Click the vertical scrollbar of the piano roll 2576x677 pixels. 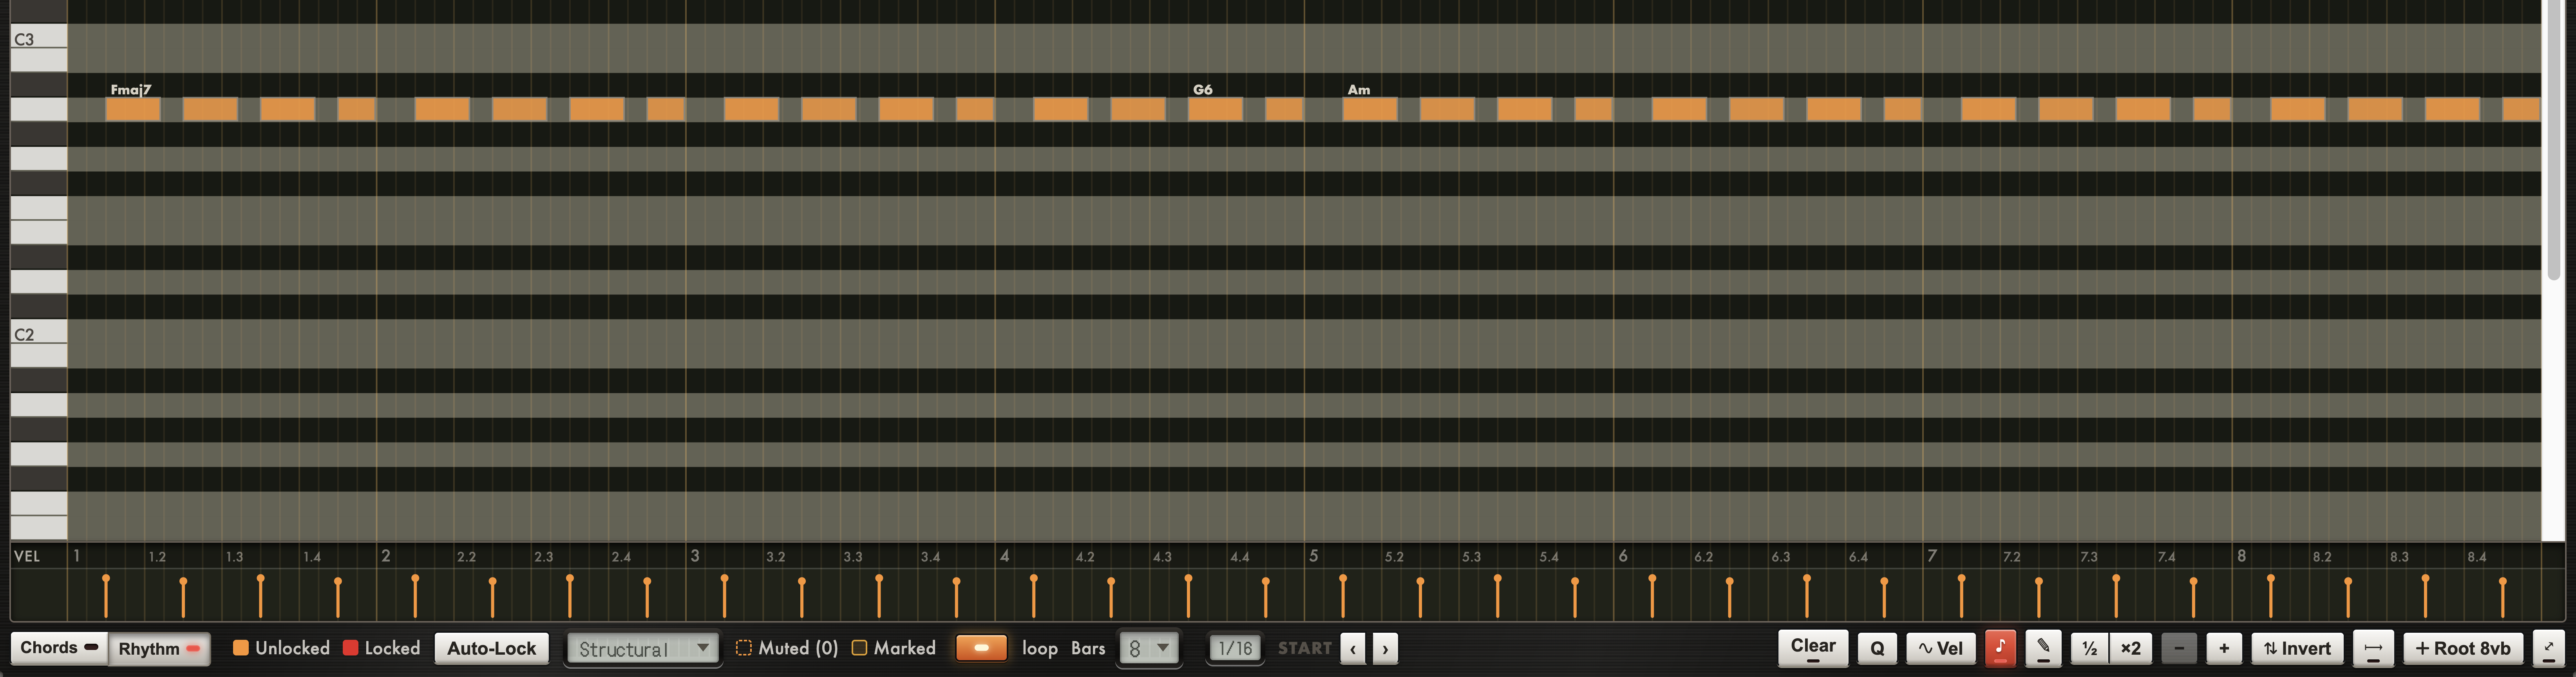tap(2554, 140)
